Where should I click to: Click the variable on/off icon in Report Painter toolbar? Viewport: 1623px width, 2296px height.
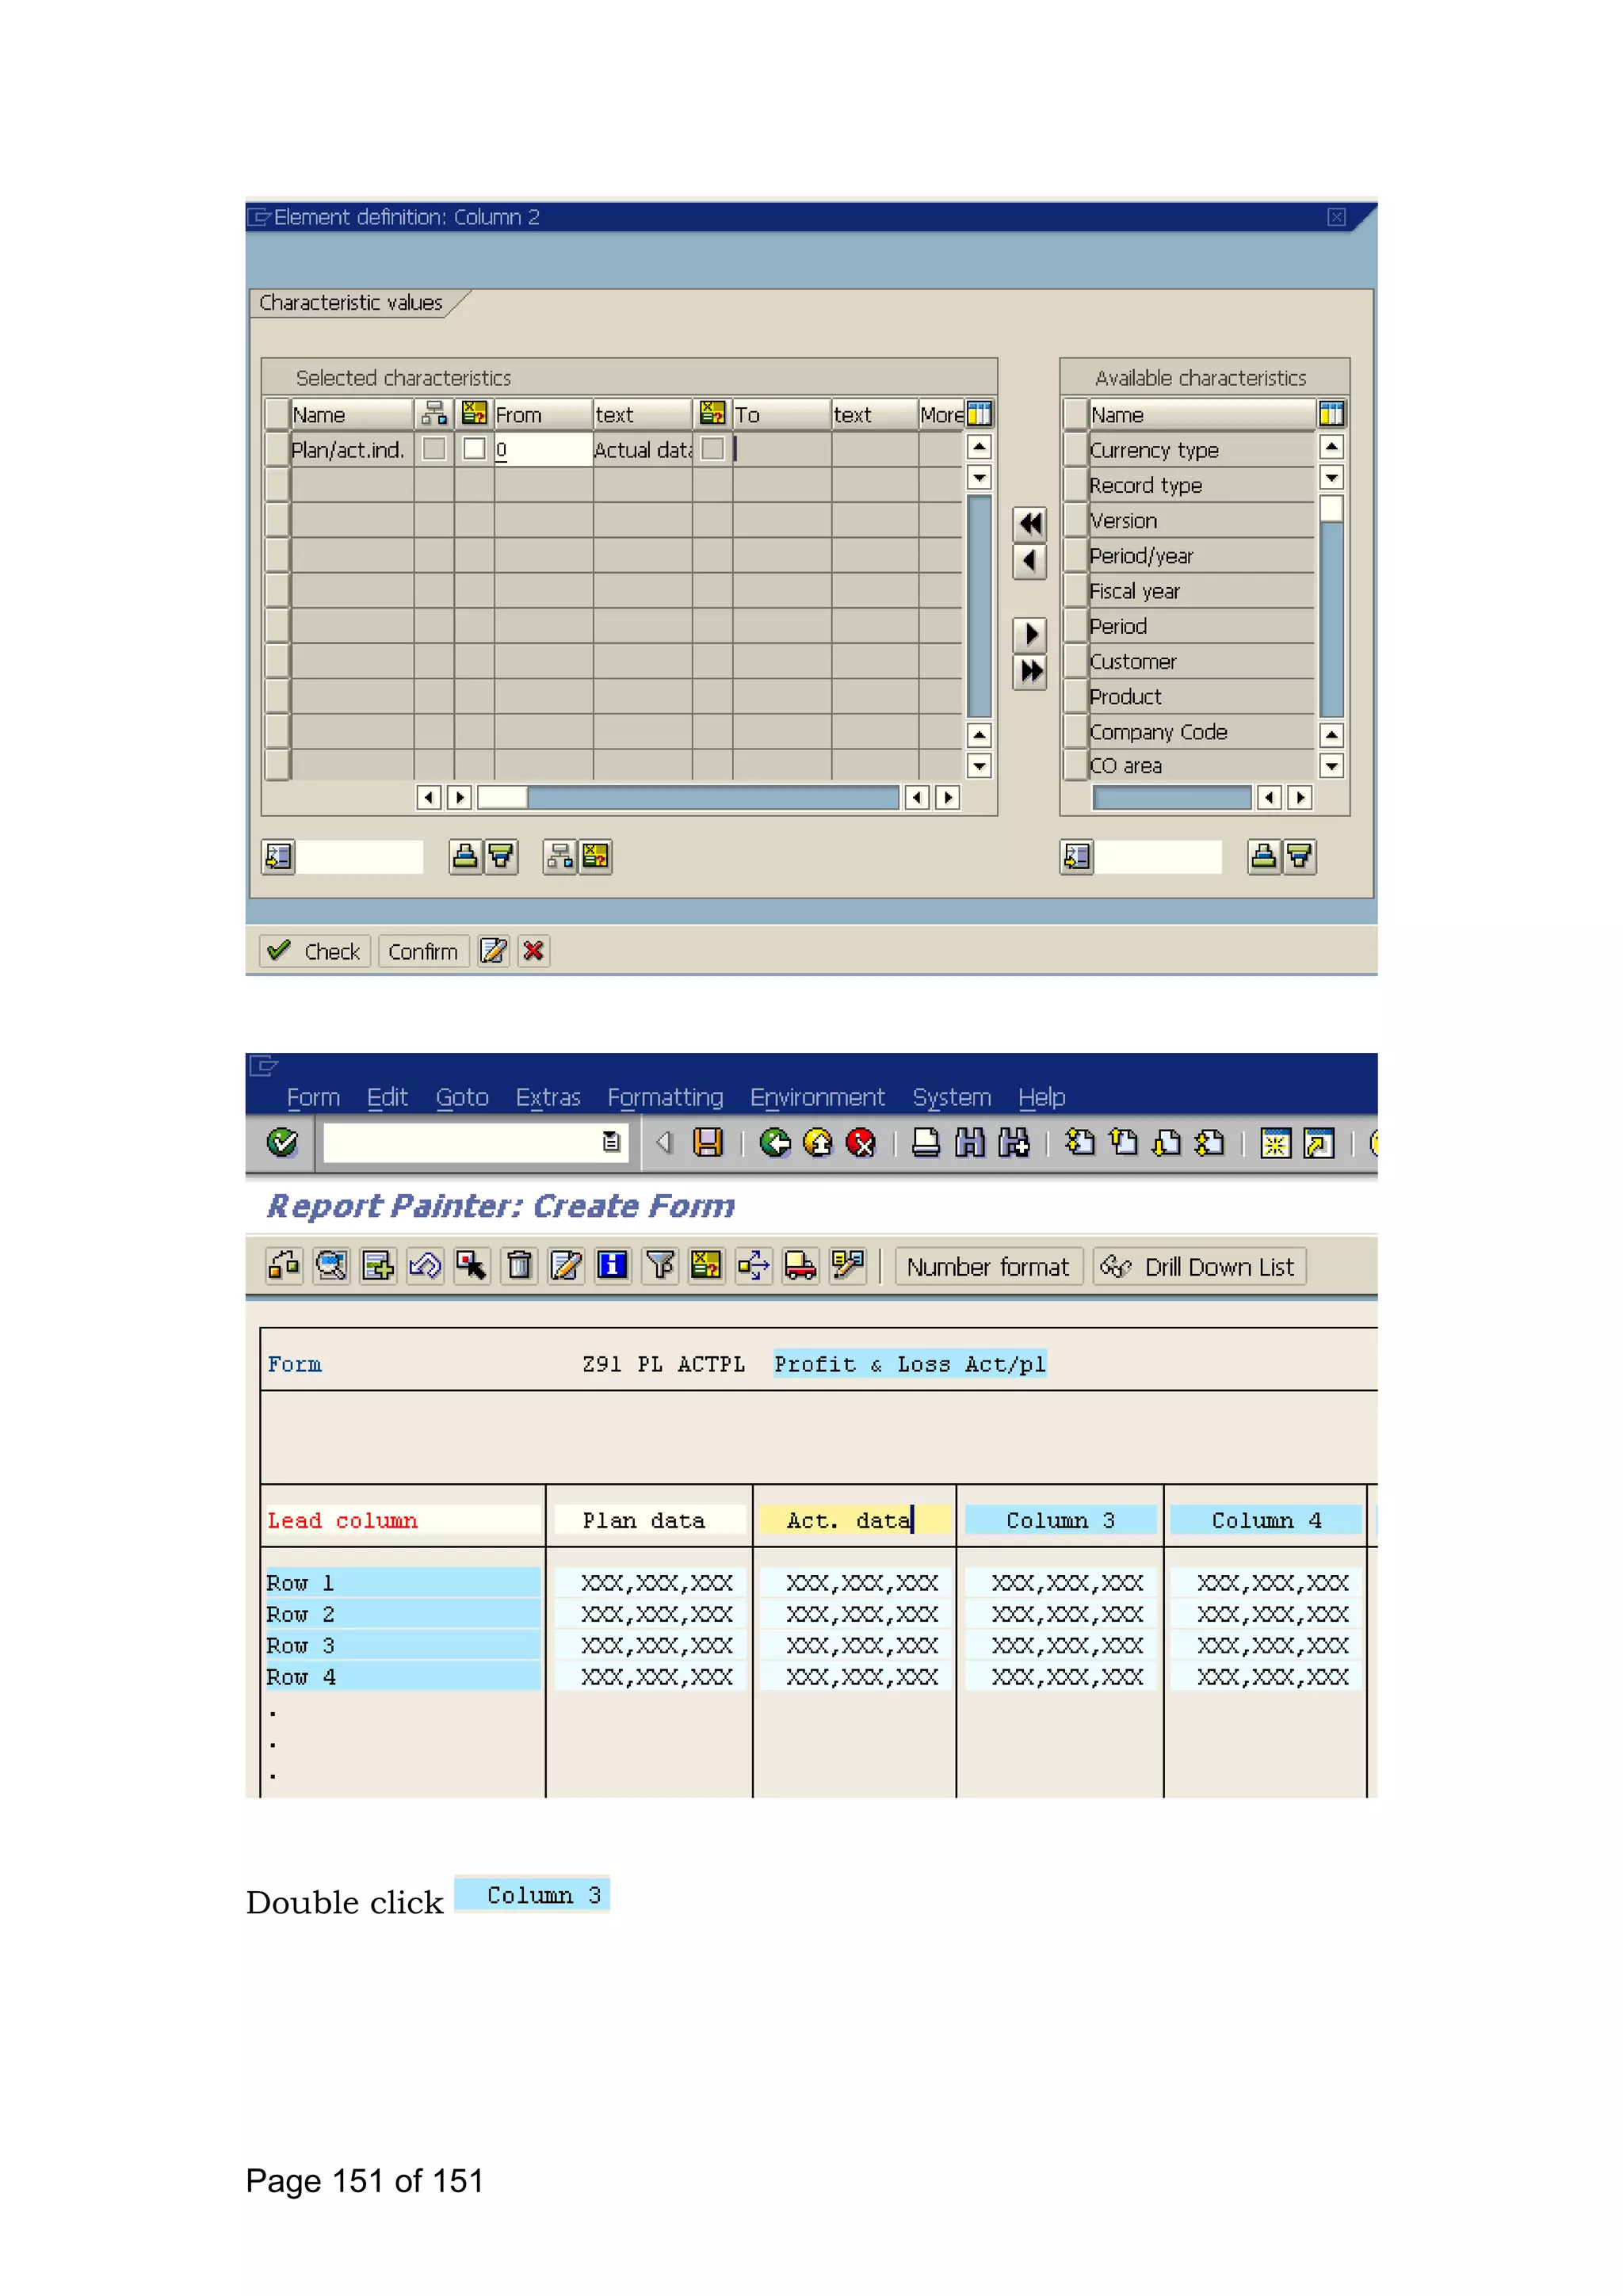(x=706, y=1266)
